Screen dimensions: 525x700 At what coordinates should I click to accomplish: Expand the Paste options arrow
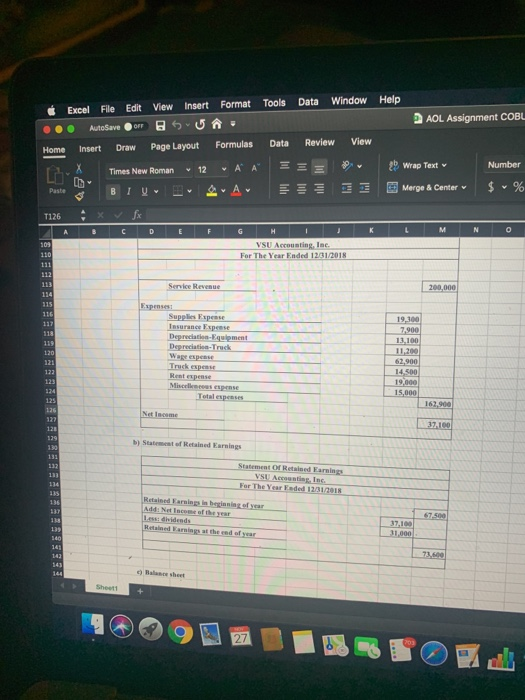tap(67, 173)
